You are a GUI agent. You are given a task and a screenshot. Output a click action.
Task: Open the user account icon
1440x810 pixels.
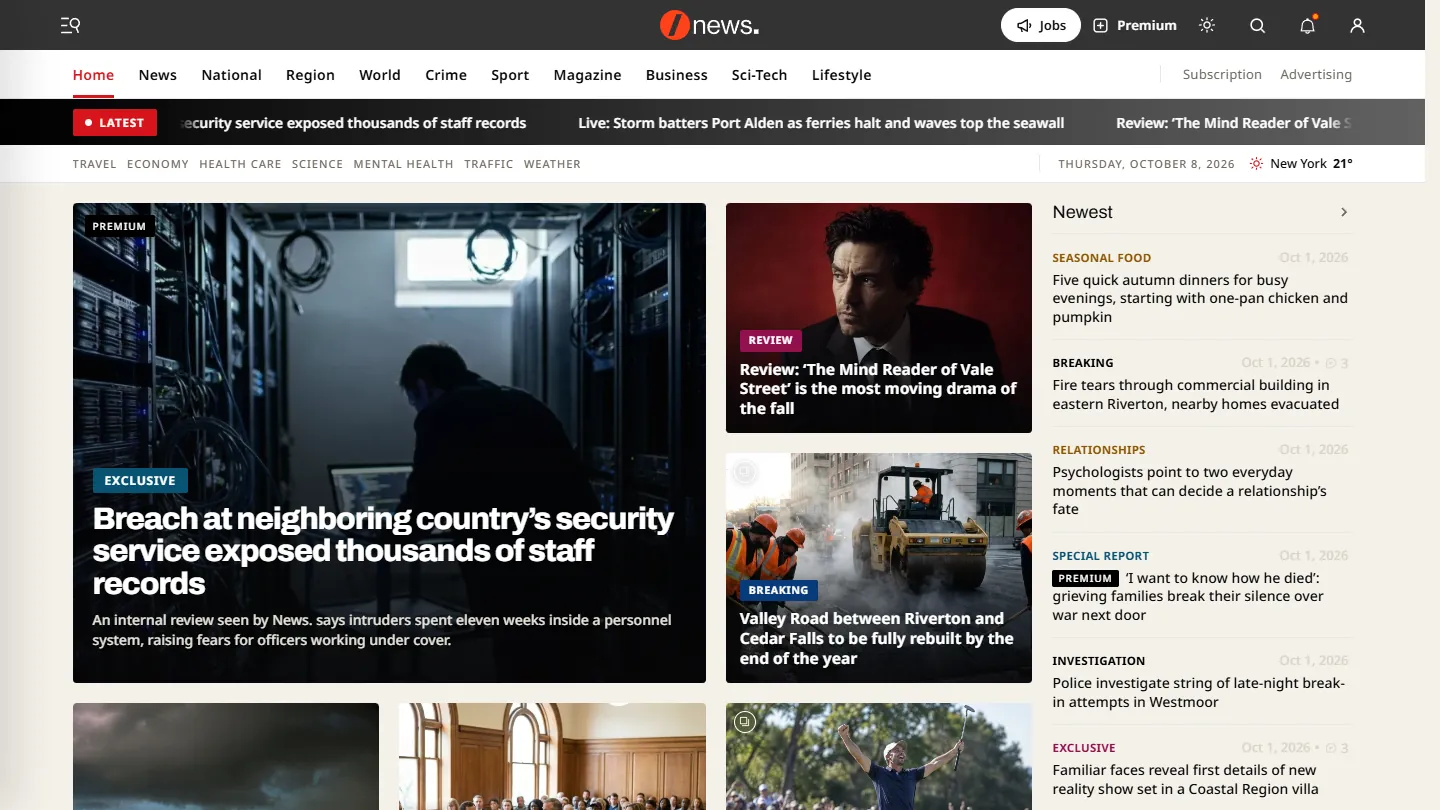[1357, 25]
